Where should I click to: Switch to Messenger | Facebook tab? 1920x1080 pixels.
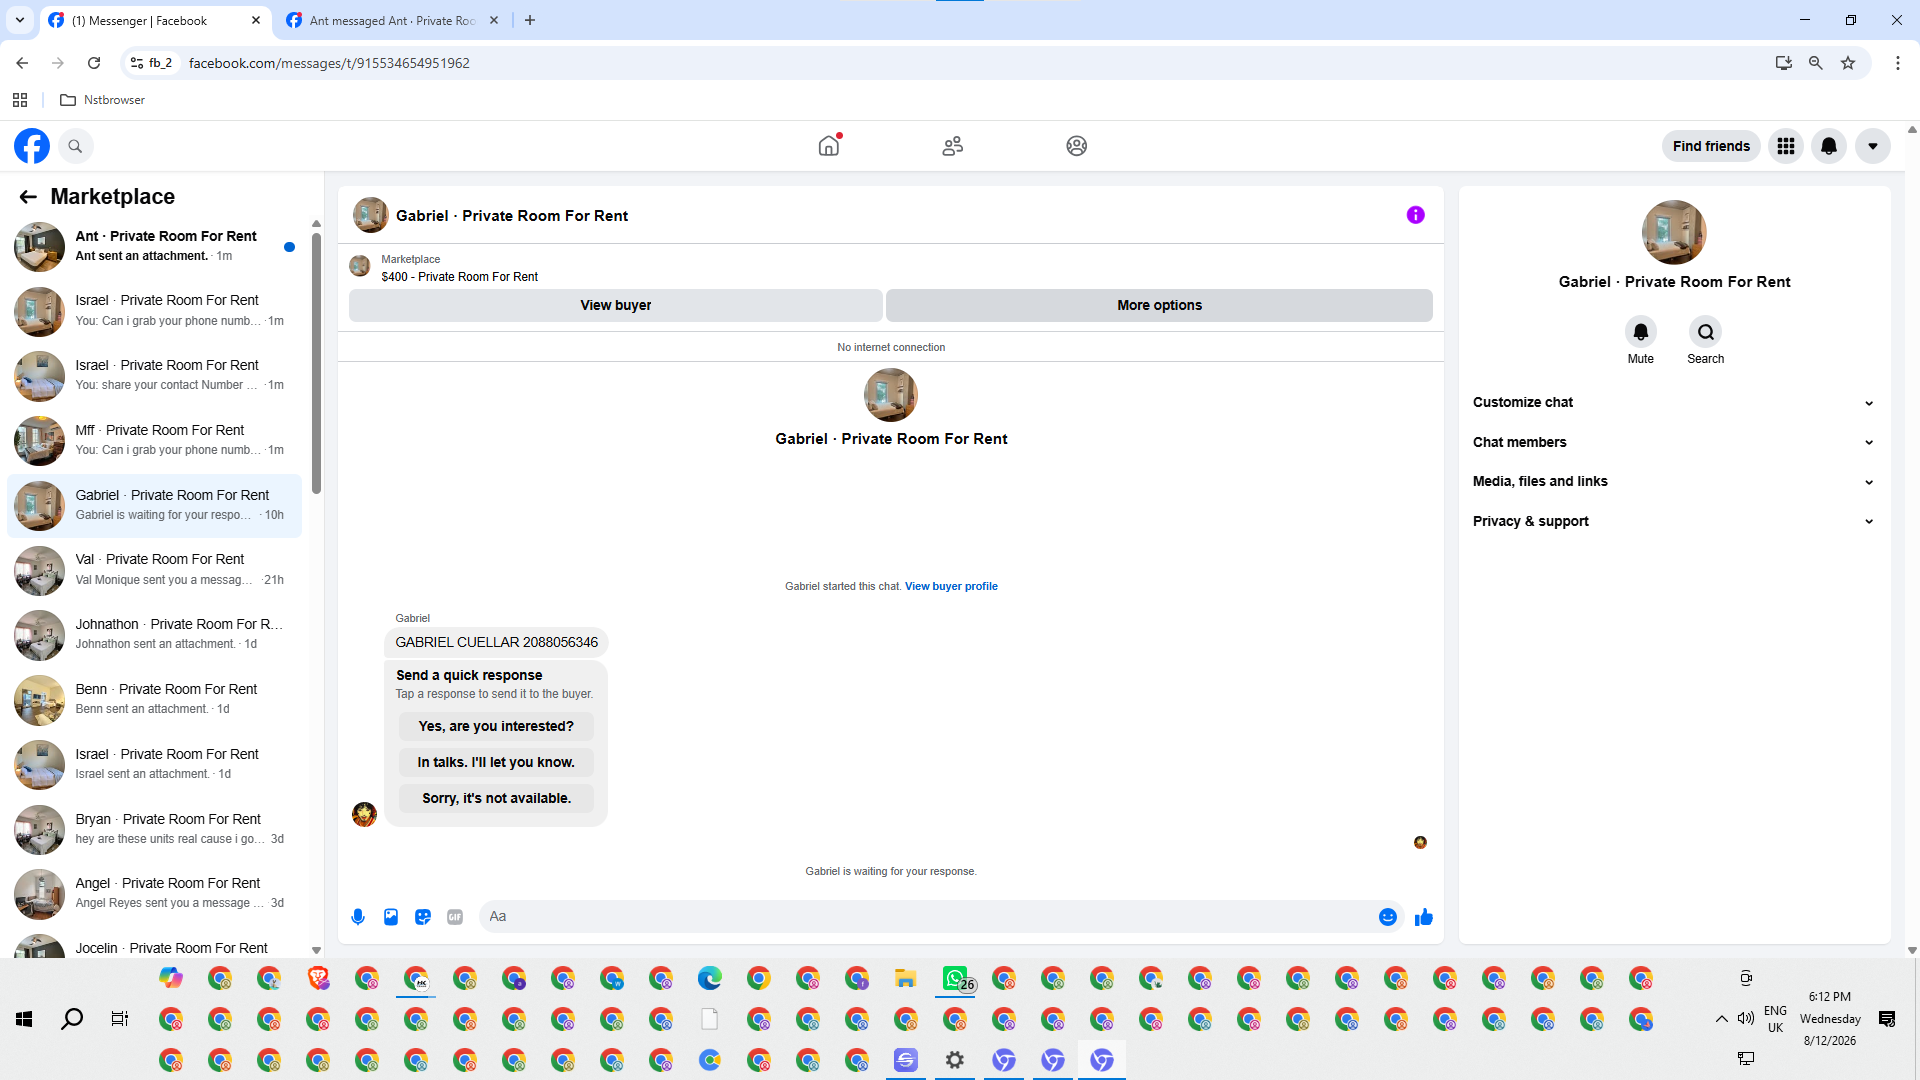pos(155,21)
